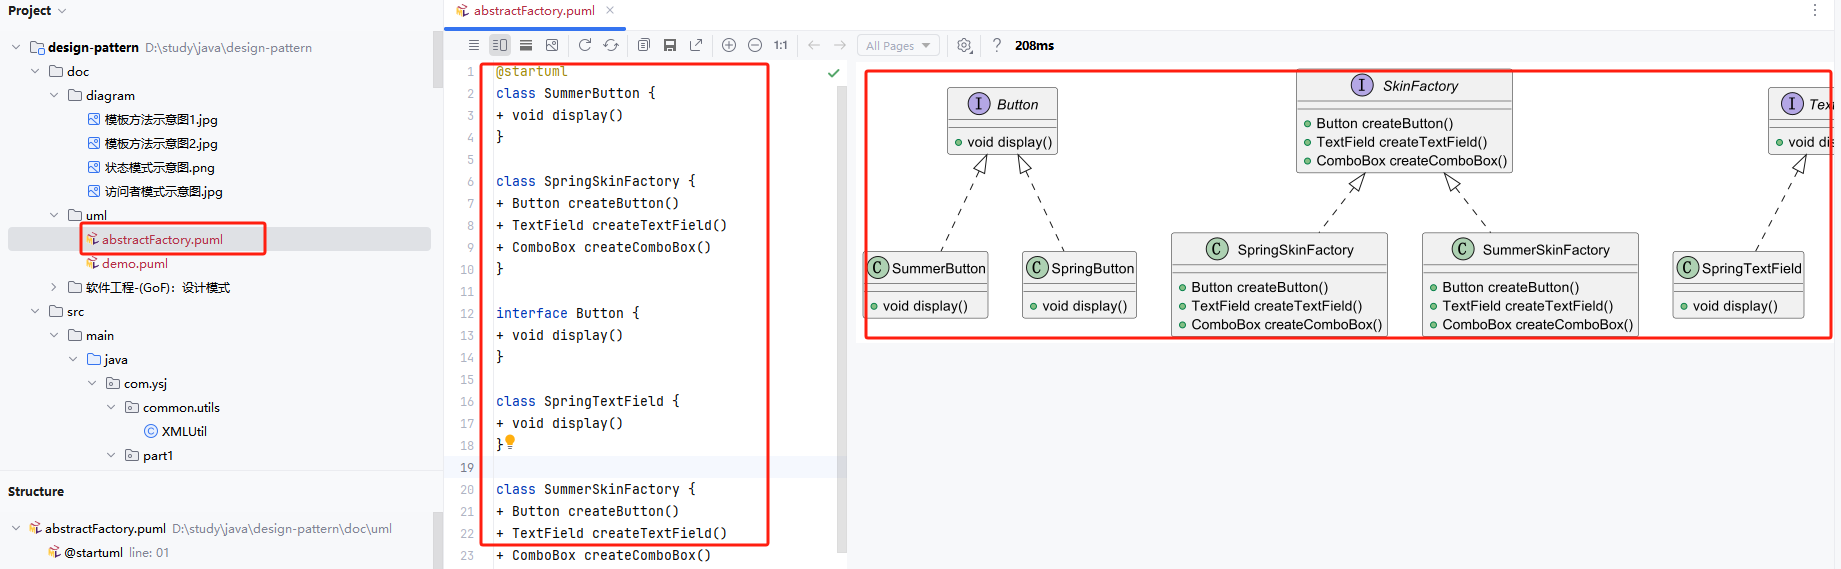The height and width of the screenshot is (569, 1841).
Task: Open demo.puml in the project tree
Action: [x=134, y=264]
